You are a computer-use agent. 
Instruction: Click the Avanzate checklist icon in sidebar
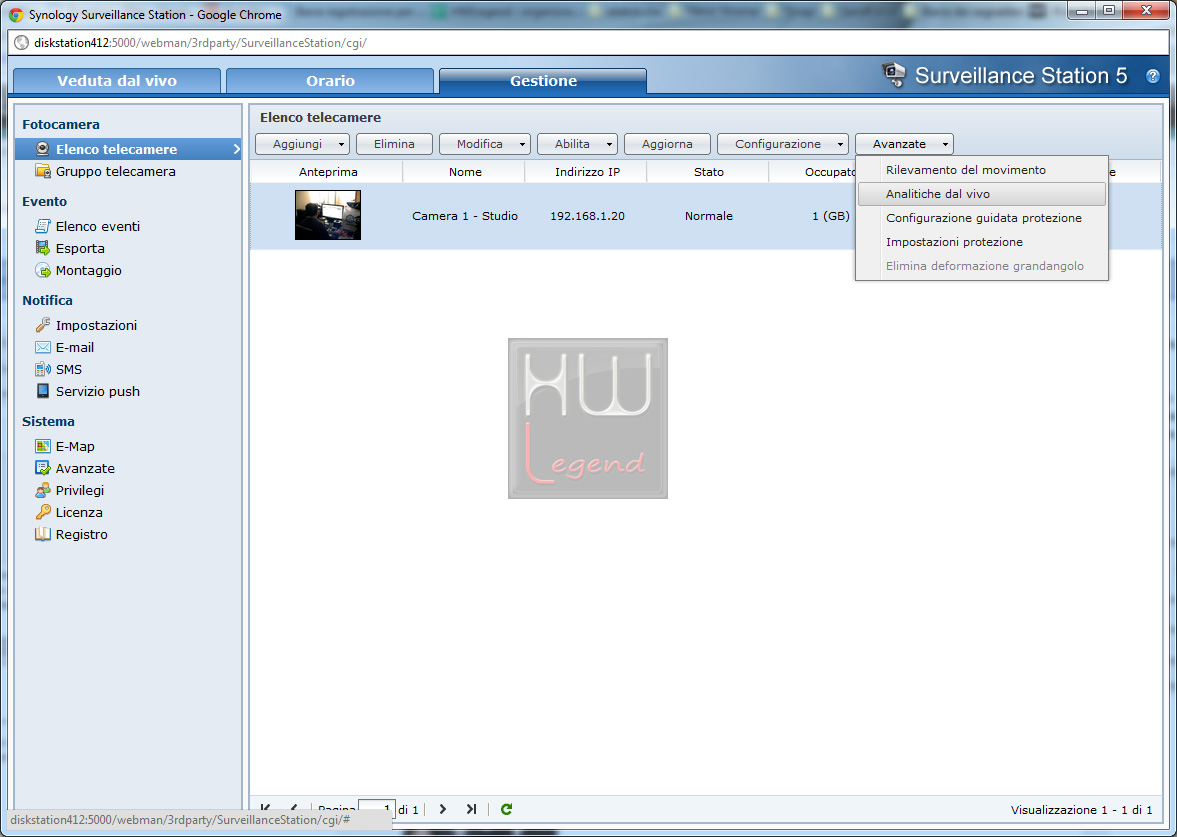pos(43,468)
